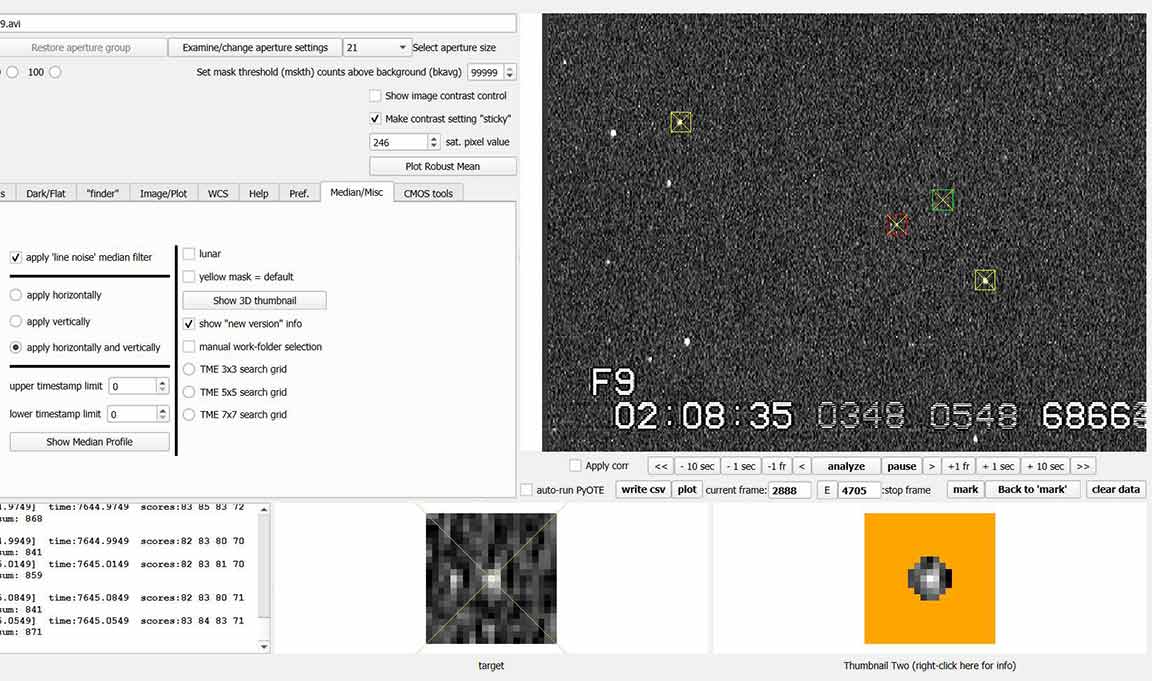Screen dimensions: 1152x681
Task: Increment the upper timestamp limit spinner
Action: point(163,382)
